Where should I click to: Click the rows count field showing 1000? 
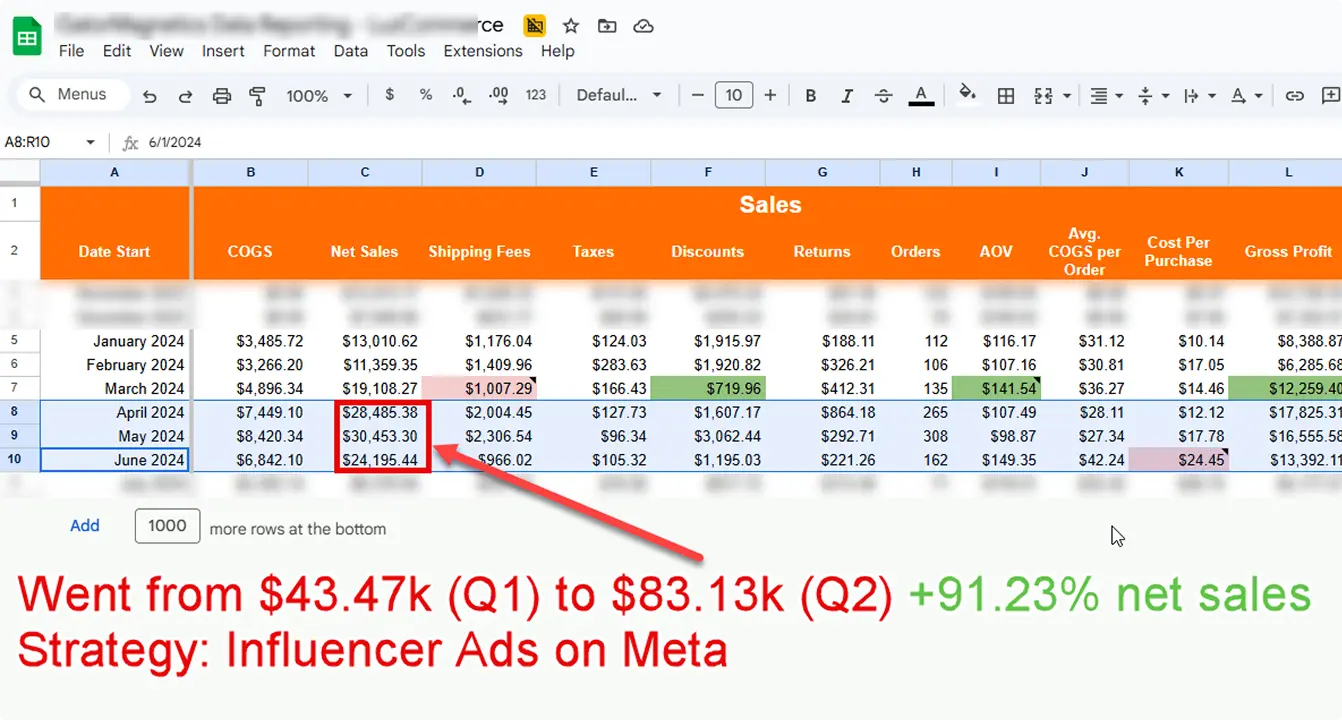pyautogui.click(x=167, y=526)
